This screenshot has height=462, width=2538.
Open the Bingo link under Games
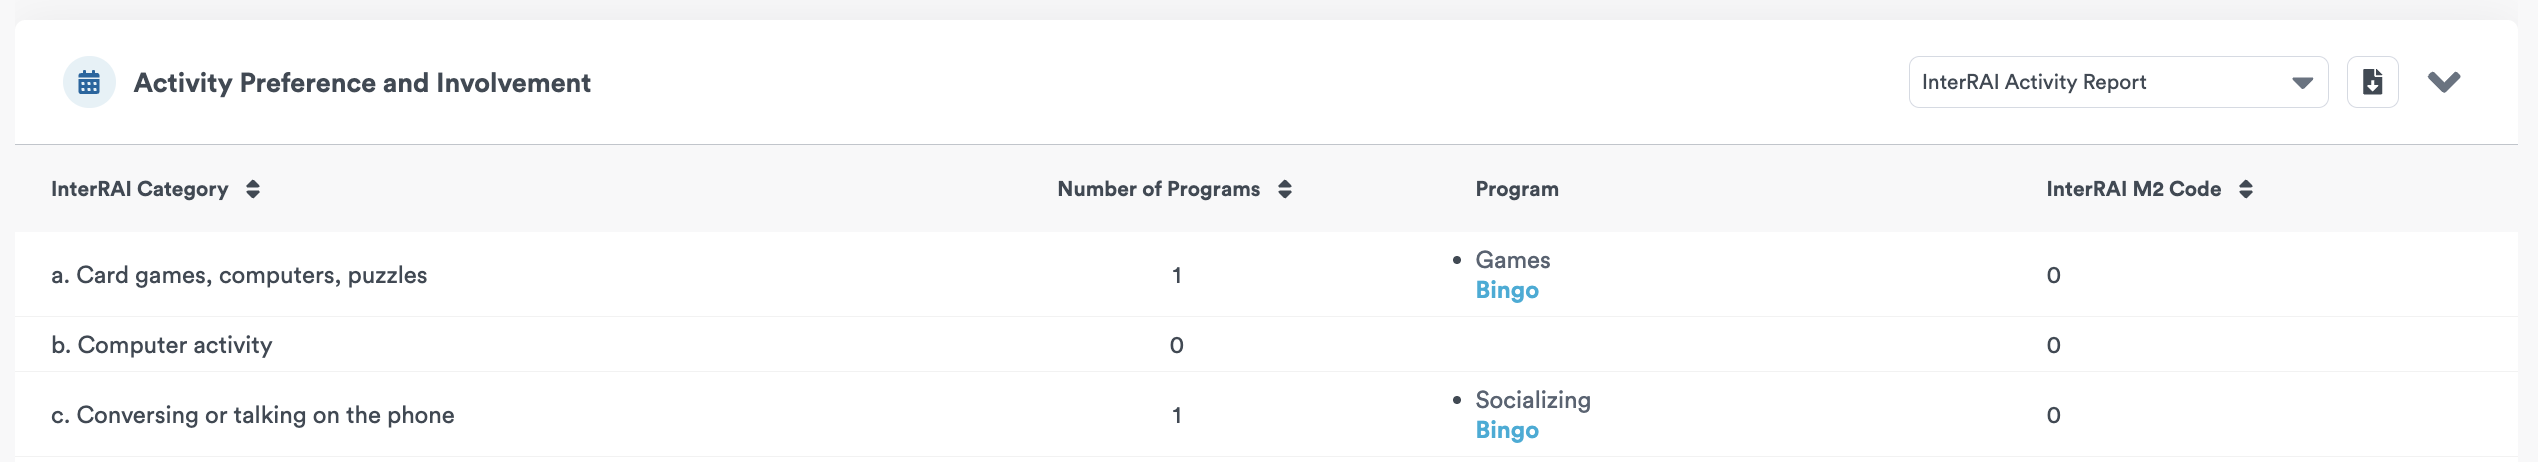pyautogui.click(x=1507, y=291)
